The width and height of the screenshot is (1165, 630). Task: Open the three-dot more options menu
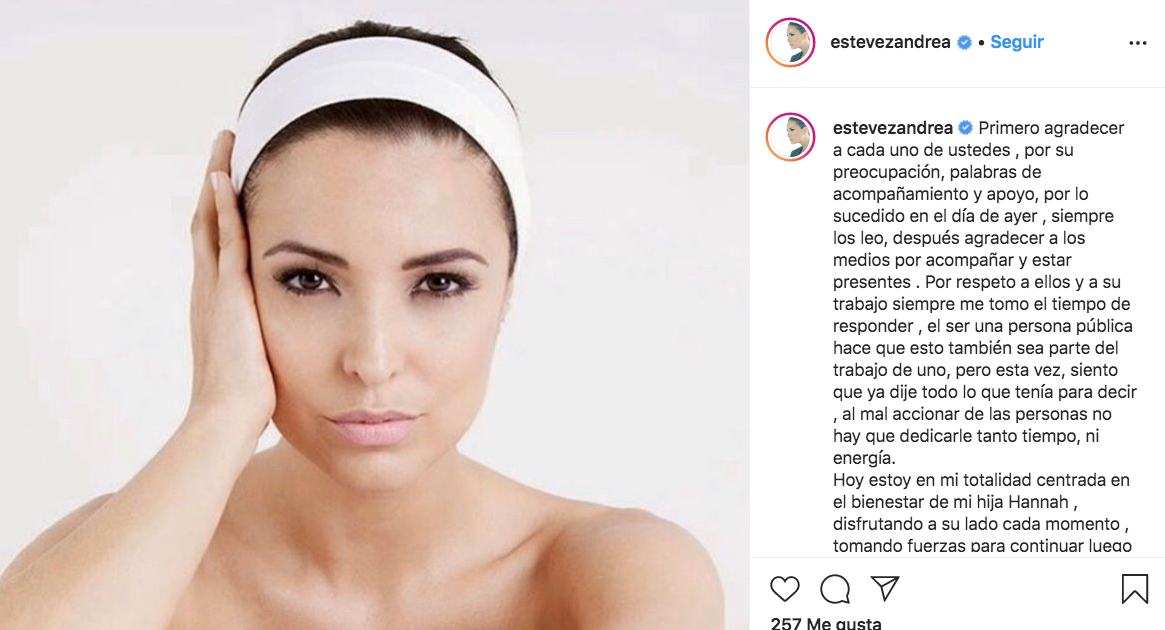click(x=1138, y=43)
